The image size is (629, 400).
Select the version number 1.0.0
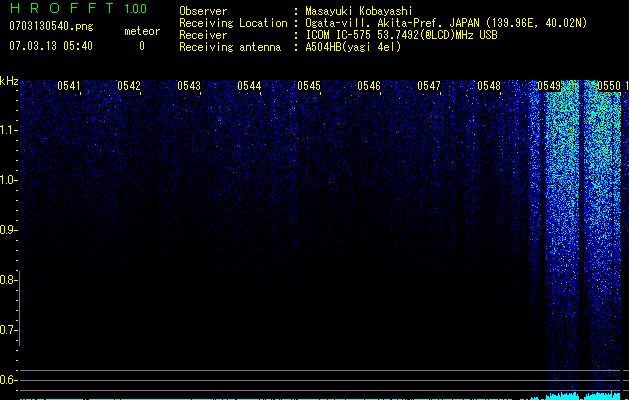[x=135, y=9]
